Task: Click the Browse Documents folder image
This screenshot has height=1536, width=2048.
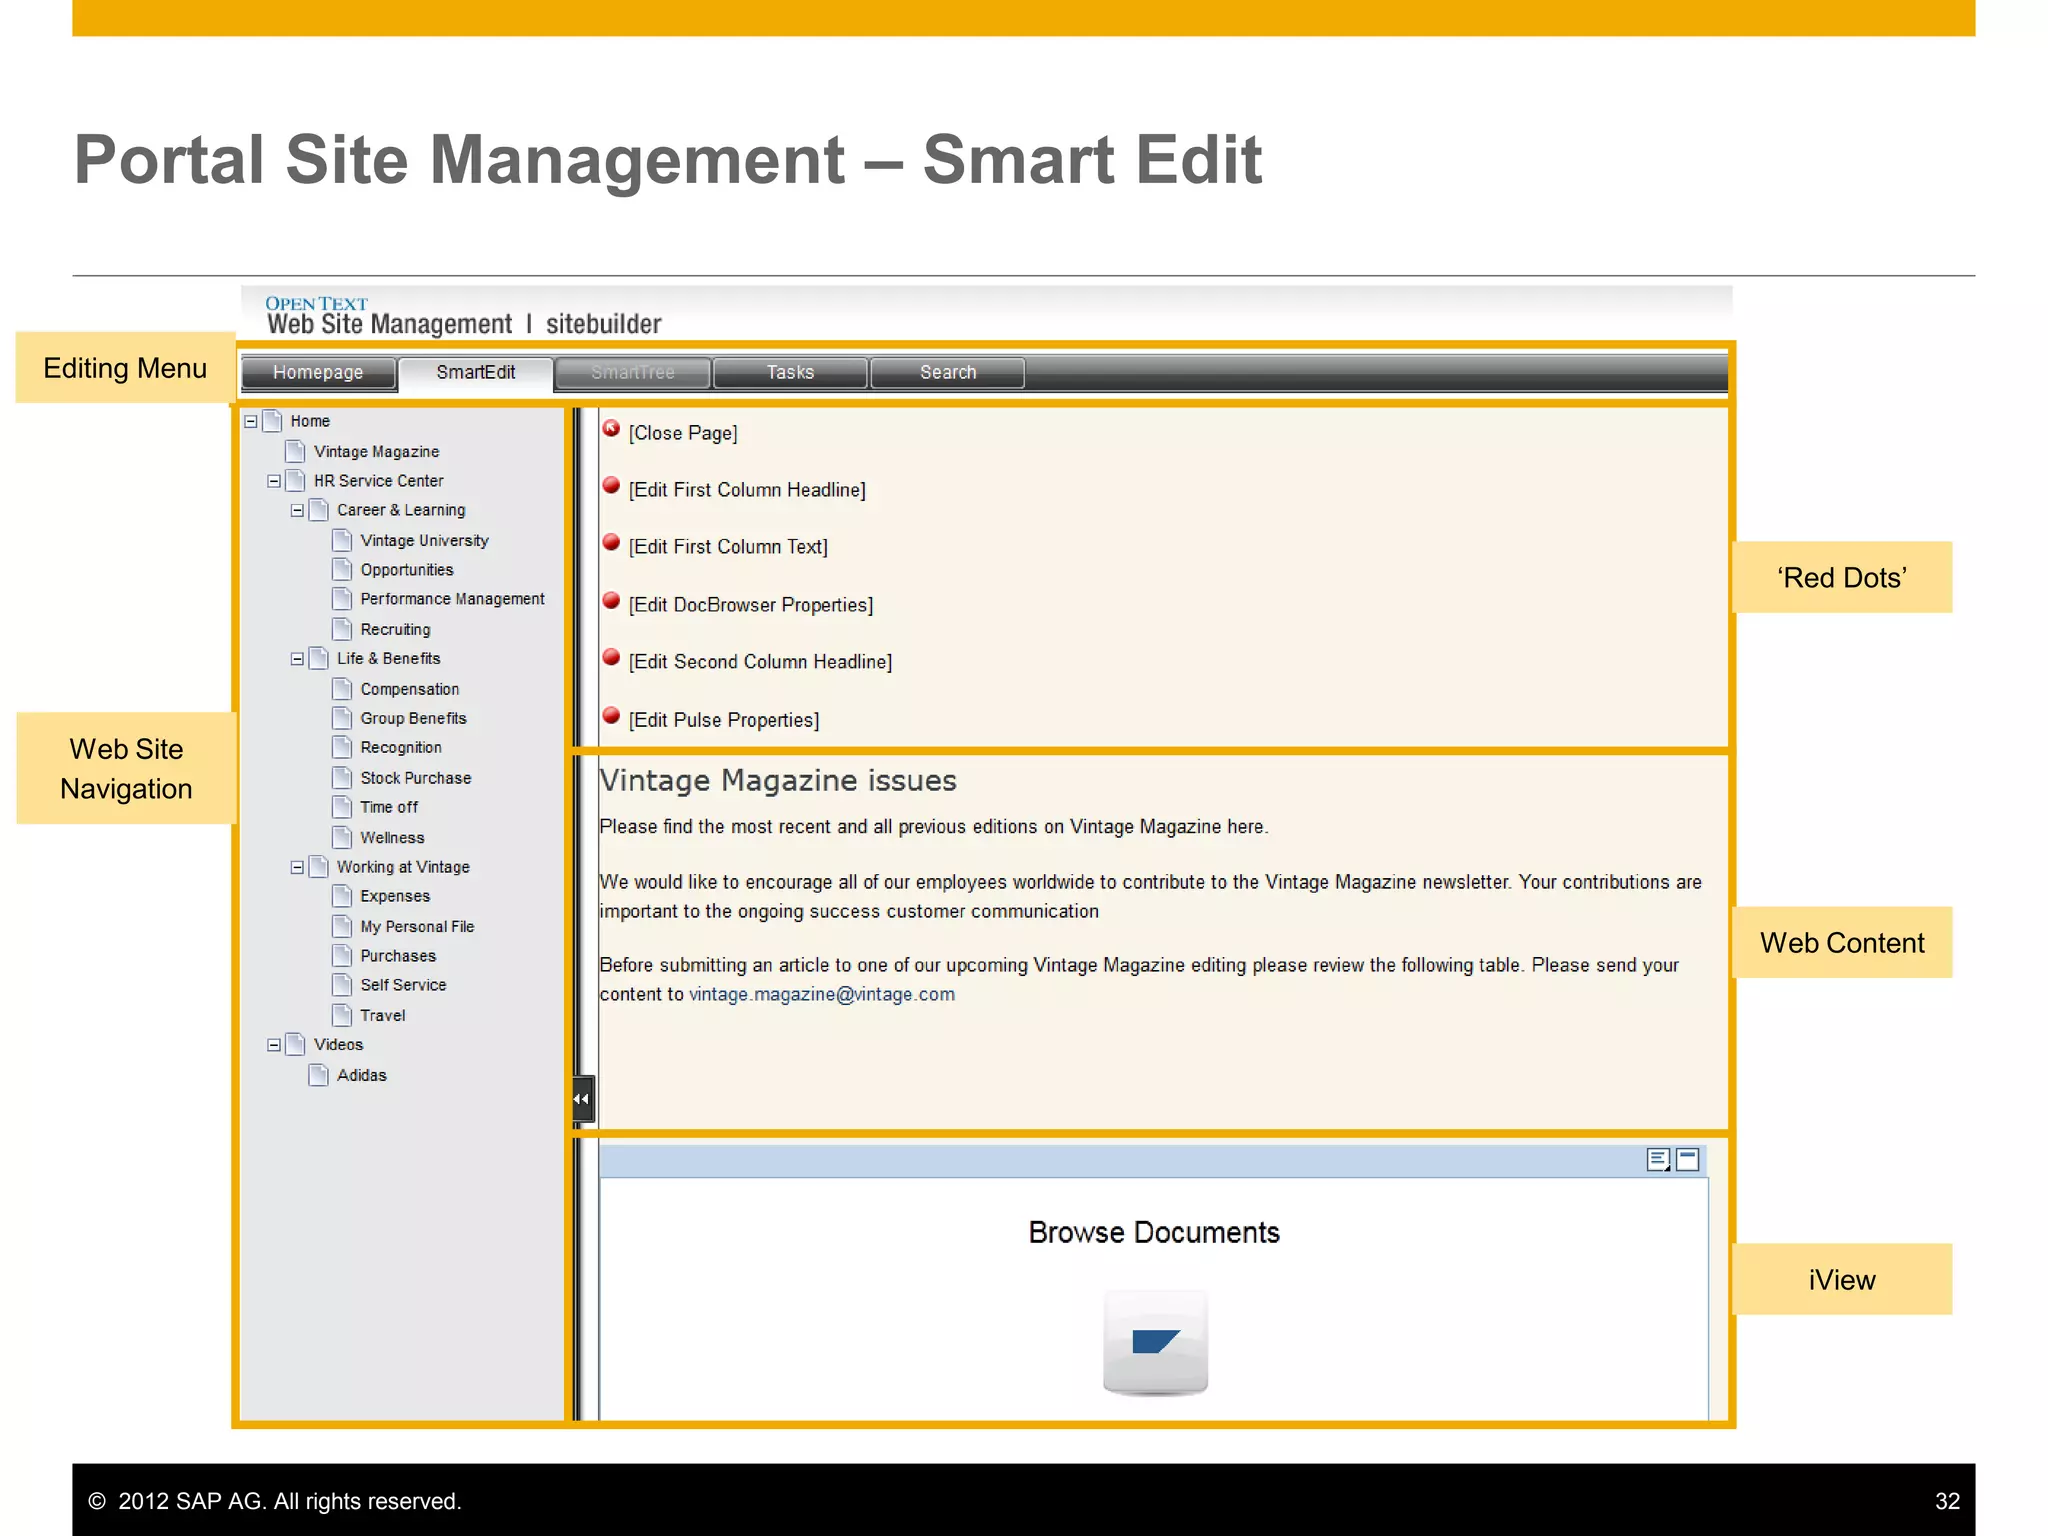Action: pyautogui.click(x=1155, y=1343)
